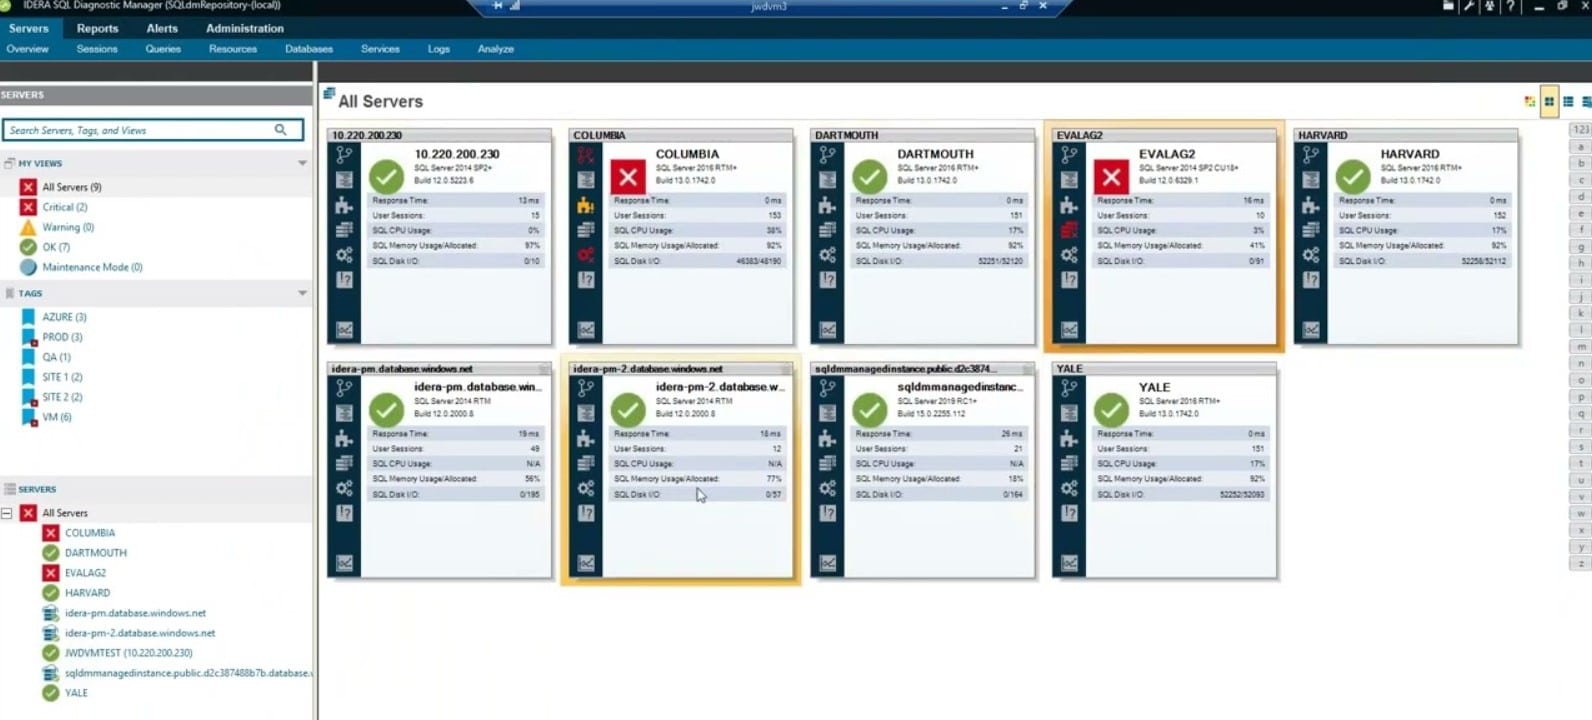Select DARTMOUTH in the servers tree
Image resolution: width=1592 pixels, height=720 pixels.
(x=95, y=553)
